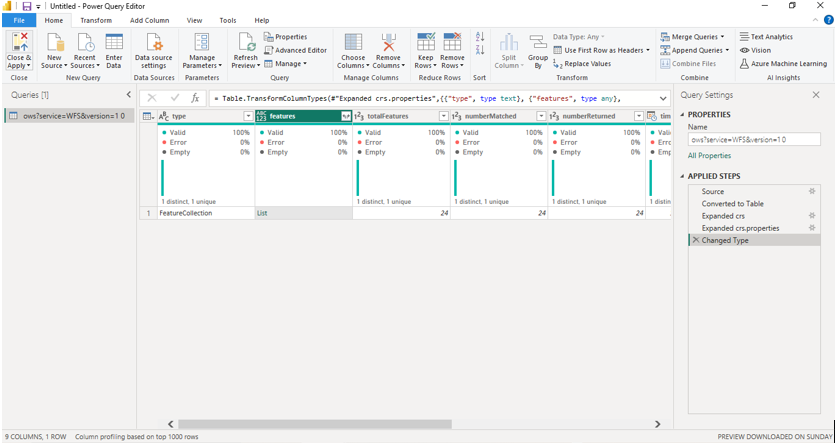This screenshot has width=839, height=443.
Task: Click the query Name input field
Action: (x=754, y=140)
